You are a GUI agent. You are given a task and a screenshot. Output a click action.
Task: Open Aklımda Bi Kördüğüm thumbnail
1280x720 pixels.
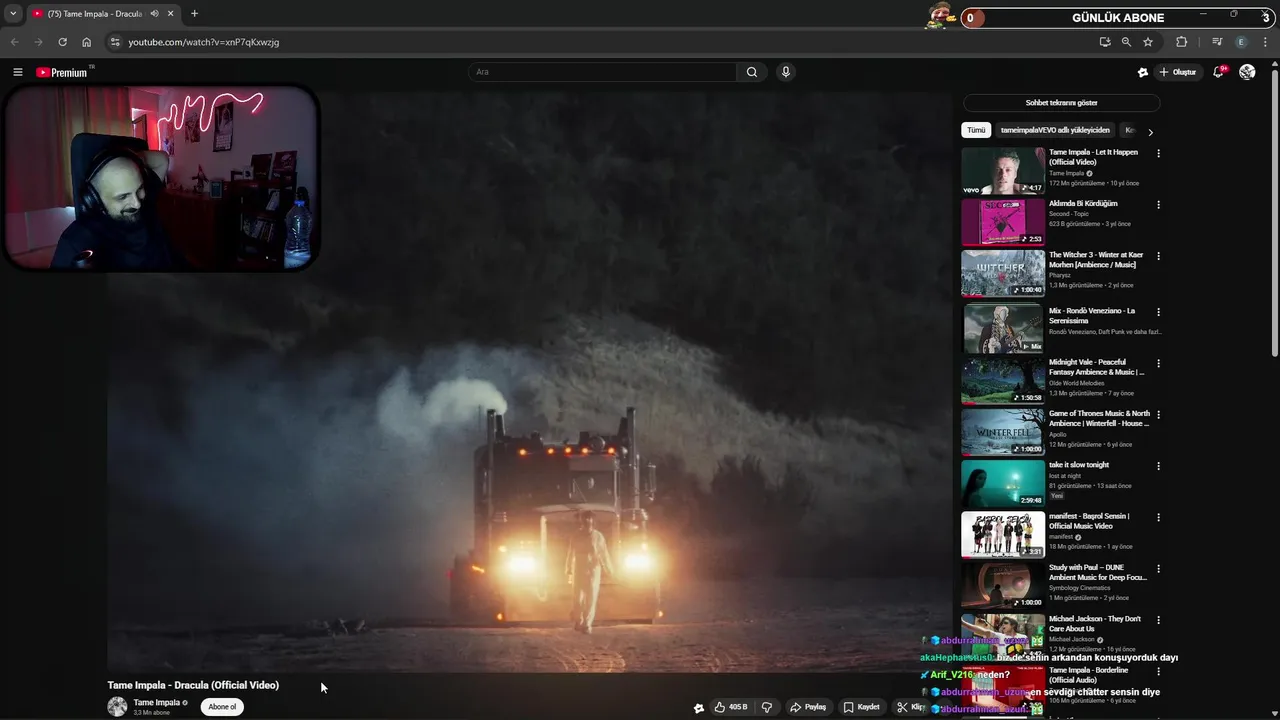click(1003, 222)
